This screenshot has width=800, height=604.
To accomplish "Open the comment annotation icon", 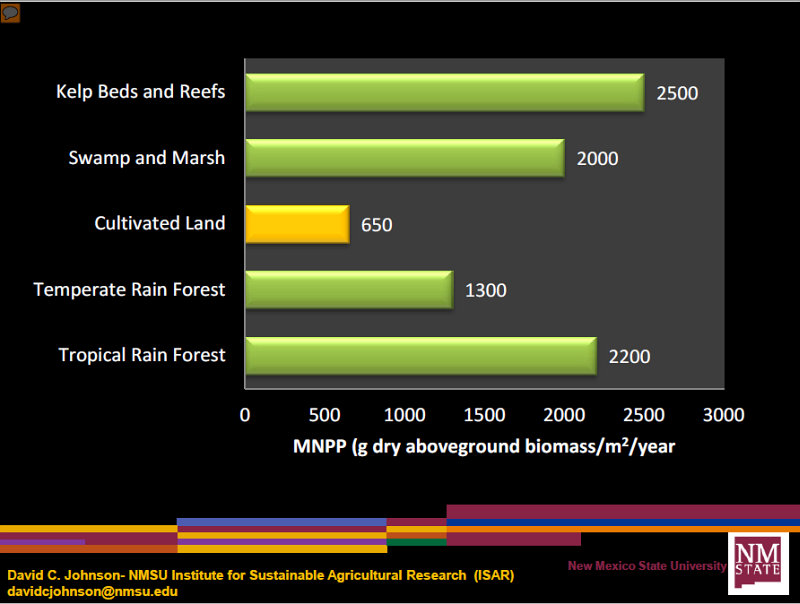I will (x=12, y=13).
